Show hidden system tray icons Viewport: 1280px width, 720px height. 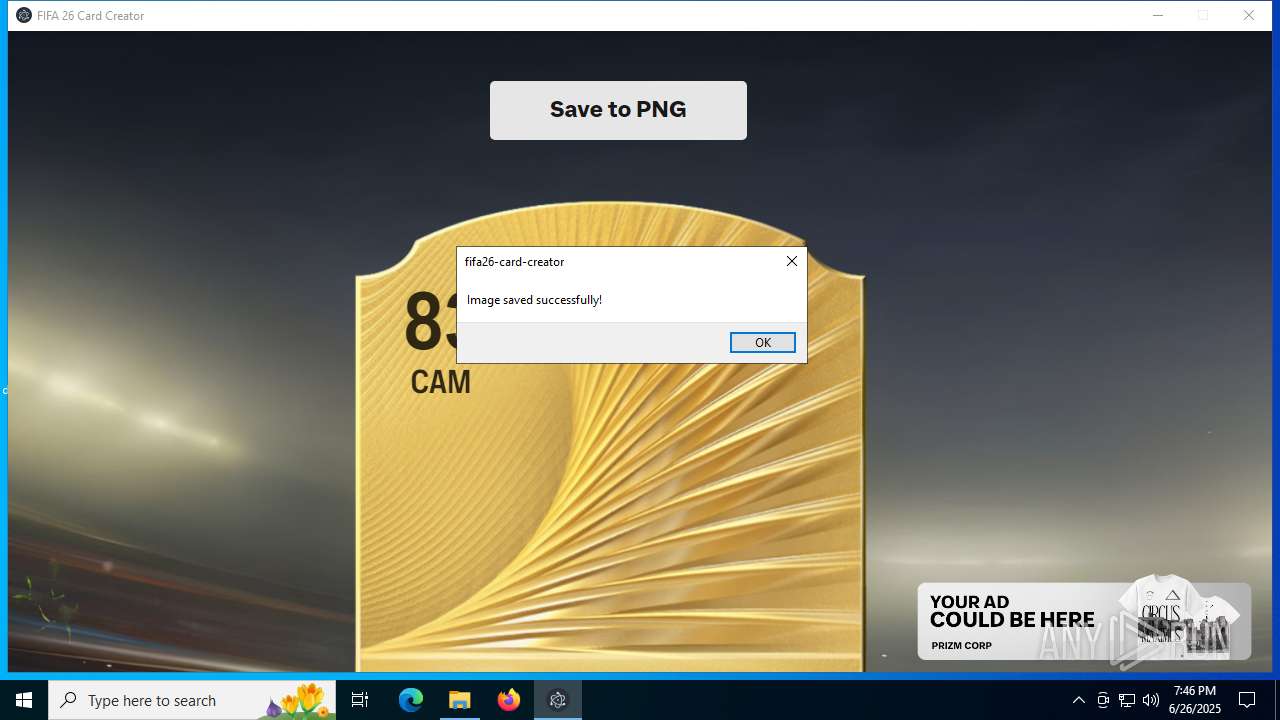(1078, 700)
